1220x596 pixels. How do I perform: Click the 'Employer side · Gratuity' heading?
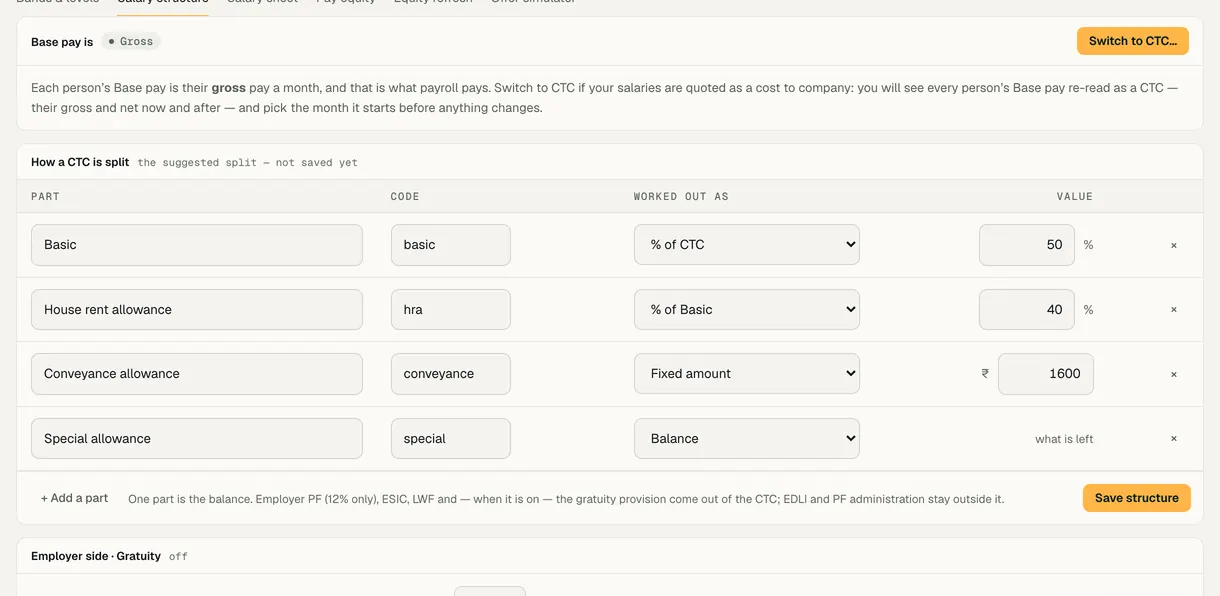tap(96, 556)
